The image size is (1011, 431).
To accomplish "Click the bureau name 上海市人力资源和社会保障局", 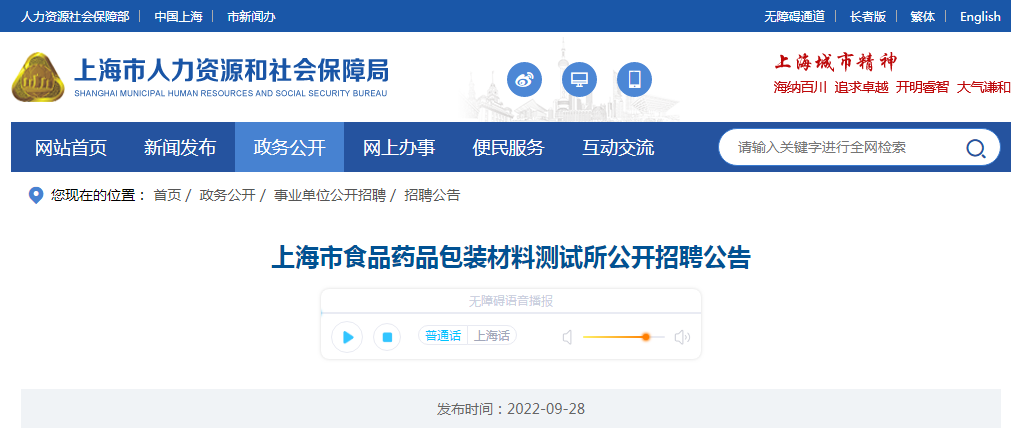I will tap(231, 70).
